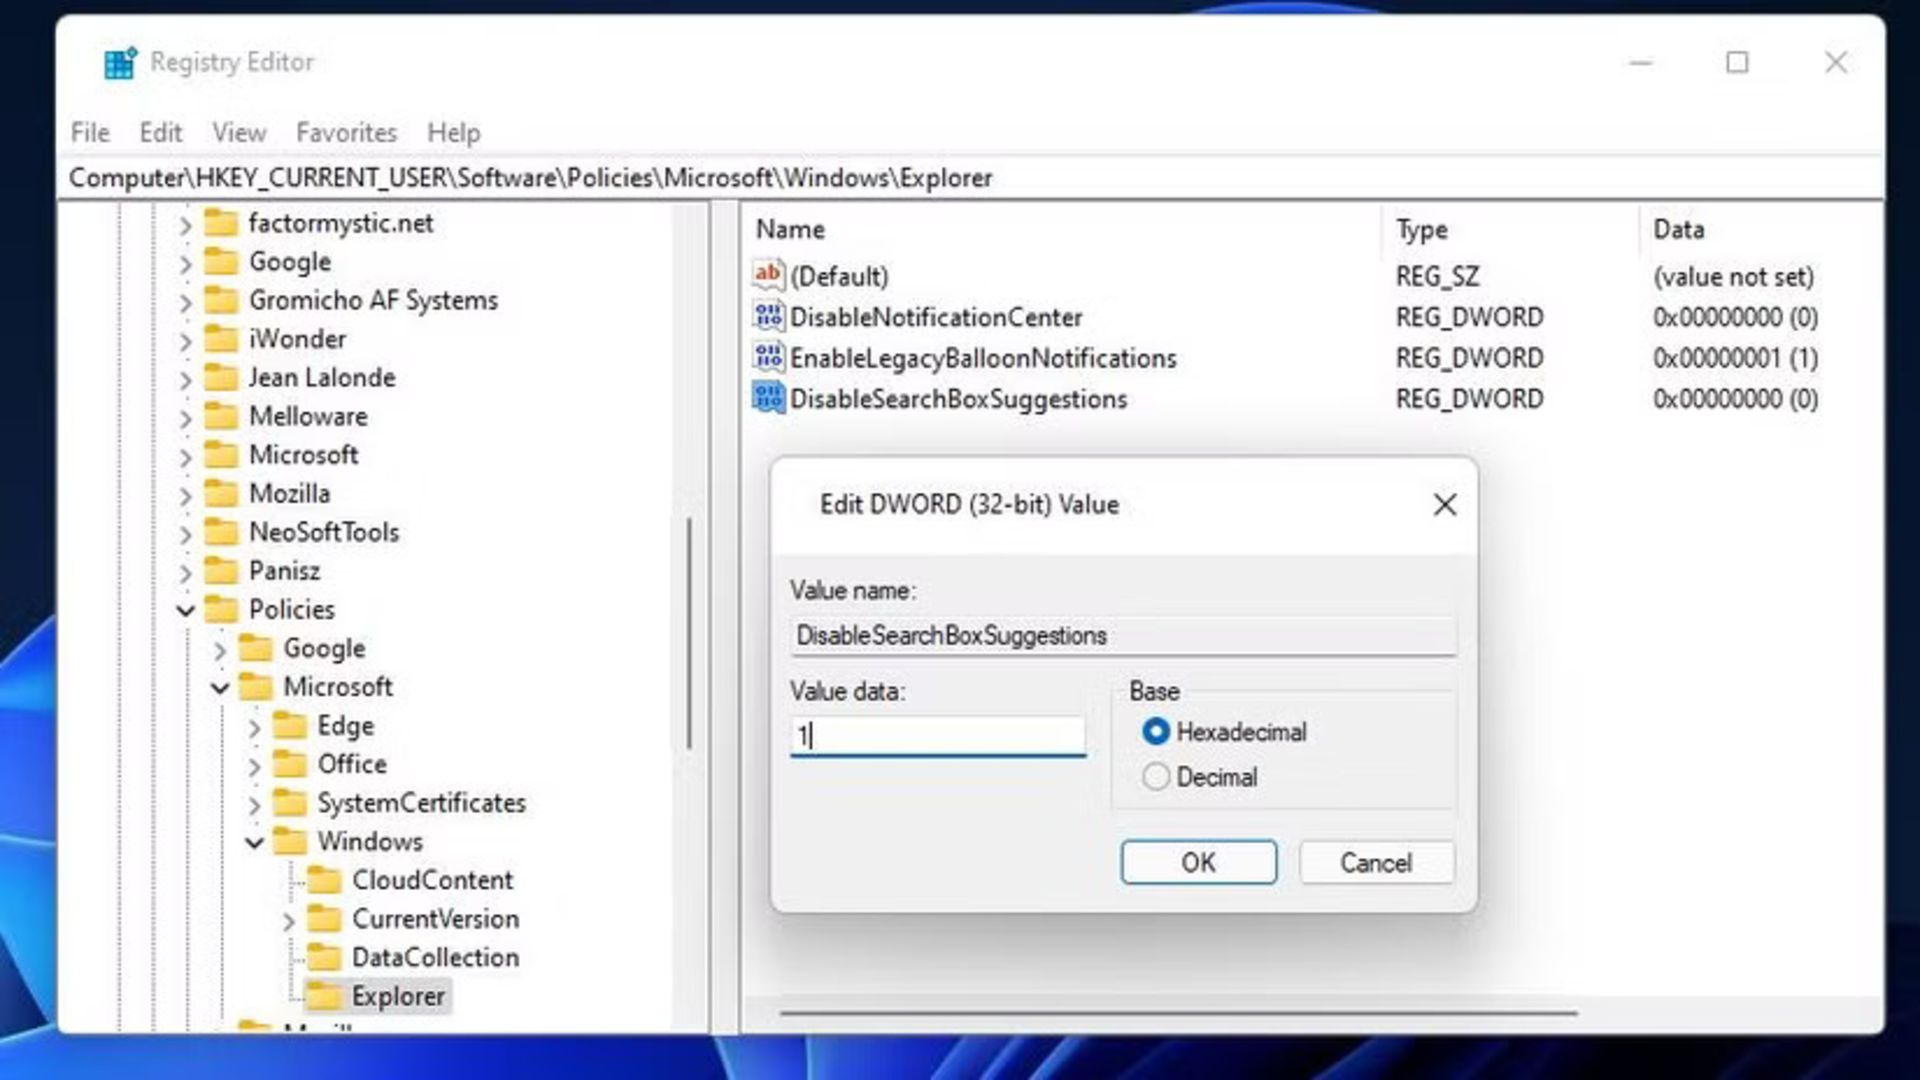Select the Decimal base radio button

[1155, 777]
